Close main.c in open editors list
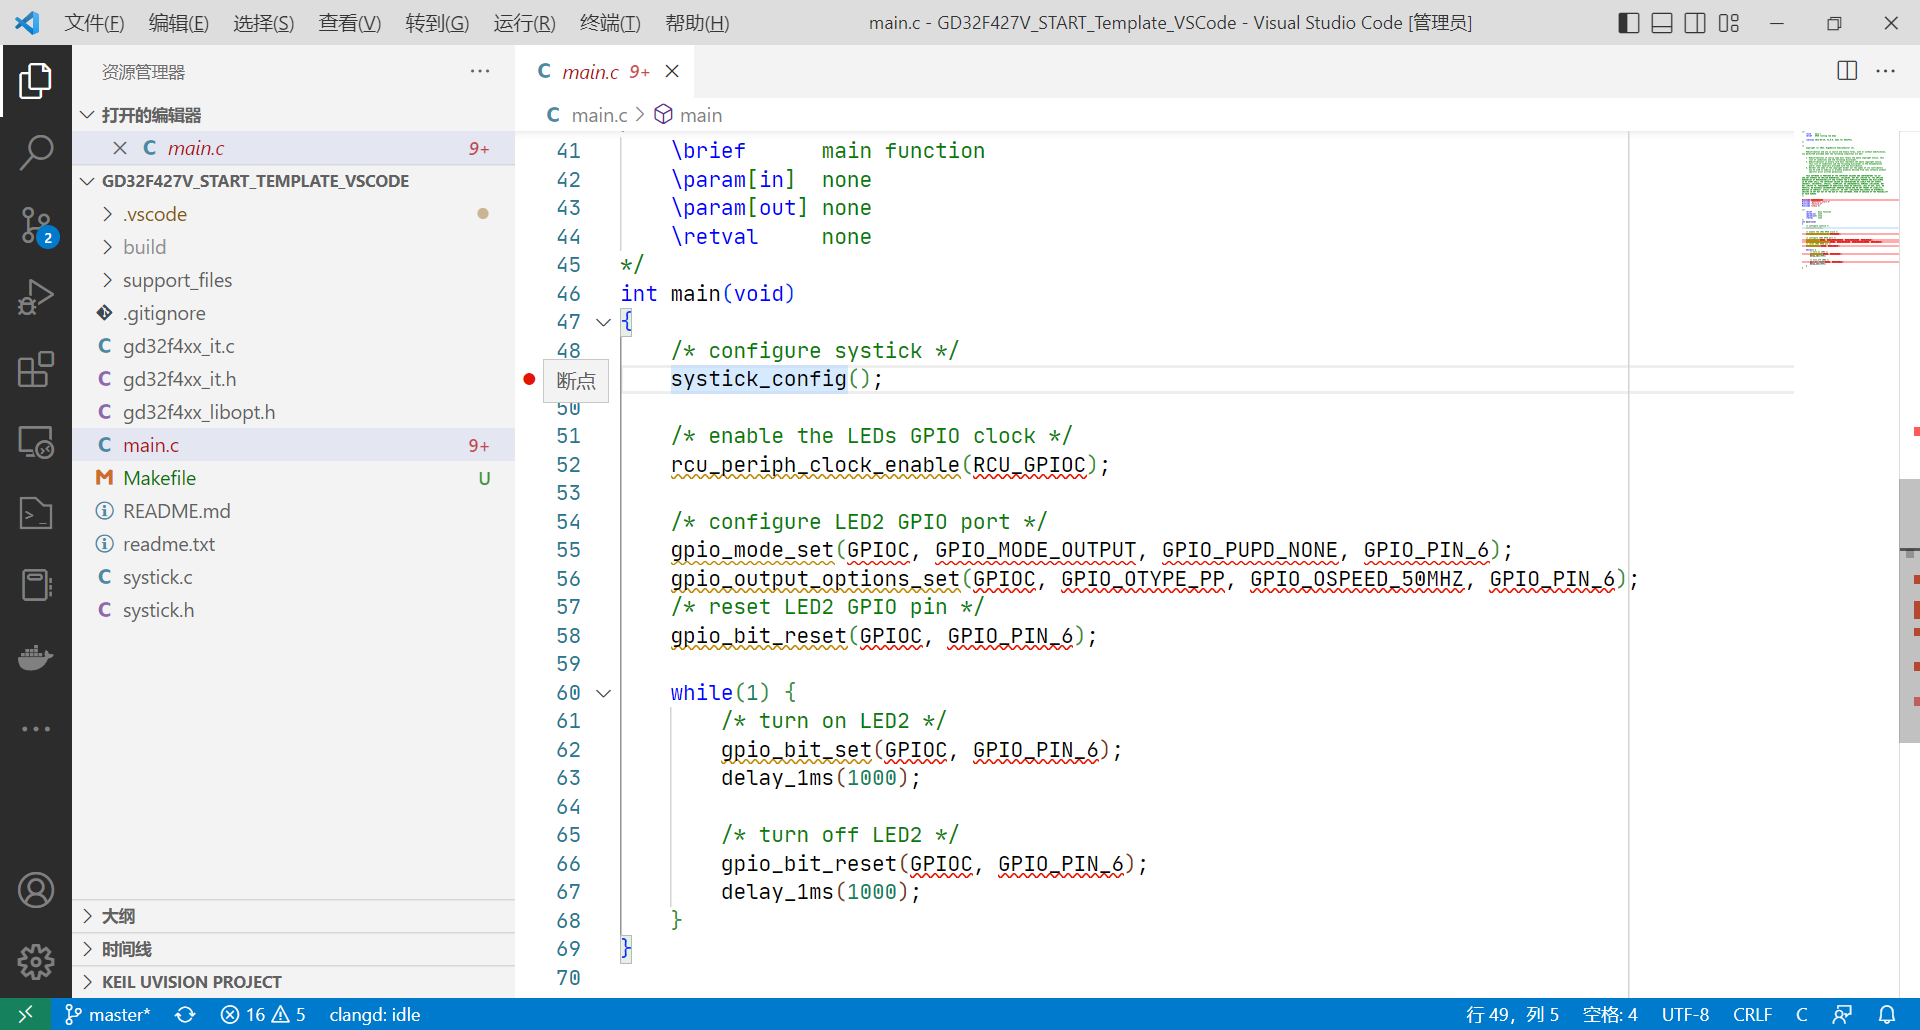The width and height of the screenshot is (1920, 1030). coord(120,148)
